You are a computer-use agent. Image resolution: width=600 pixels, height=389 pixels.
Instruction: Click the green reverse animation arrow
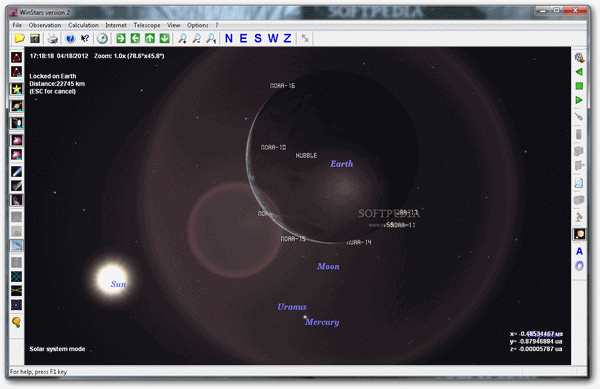point(579,72)
